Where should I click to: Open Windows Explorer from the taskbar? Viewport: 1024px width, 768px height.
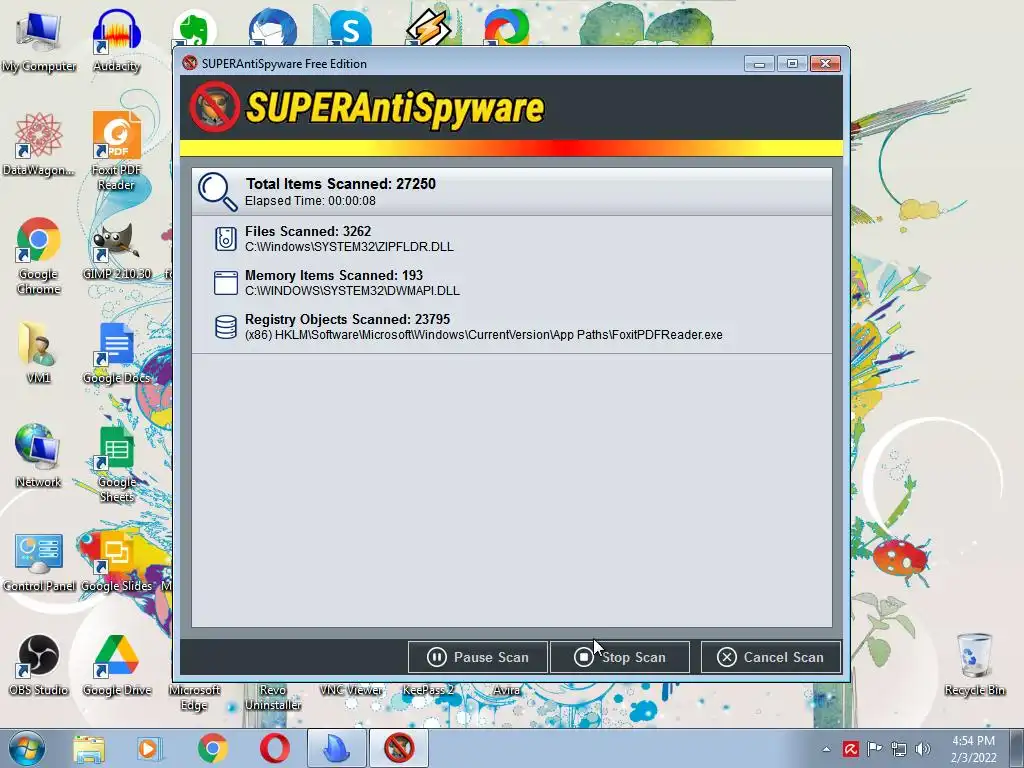(x=88, y=748)
